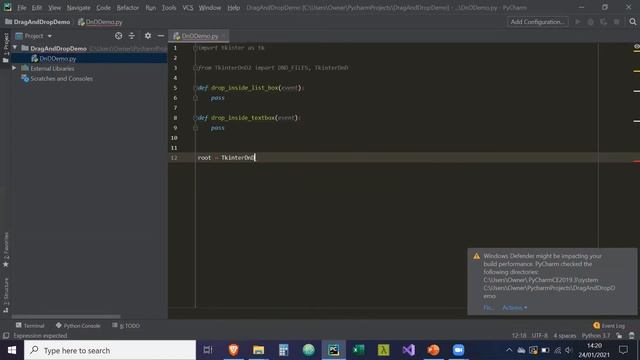This screenshot has height=360, width=640.
Task: Open the Edit menu
Action: point(37,8)
